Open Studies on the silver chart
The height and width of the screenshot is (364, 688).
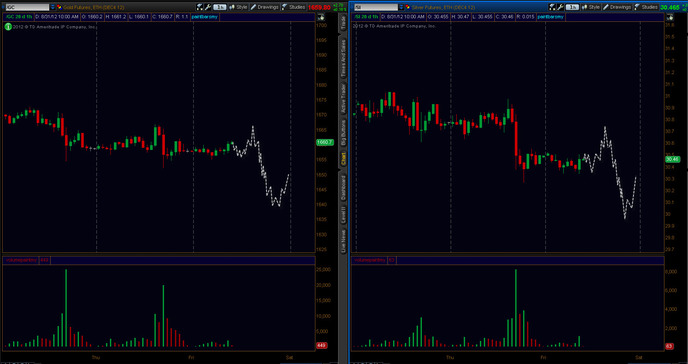coord(646,7)
